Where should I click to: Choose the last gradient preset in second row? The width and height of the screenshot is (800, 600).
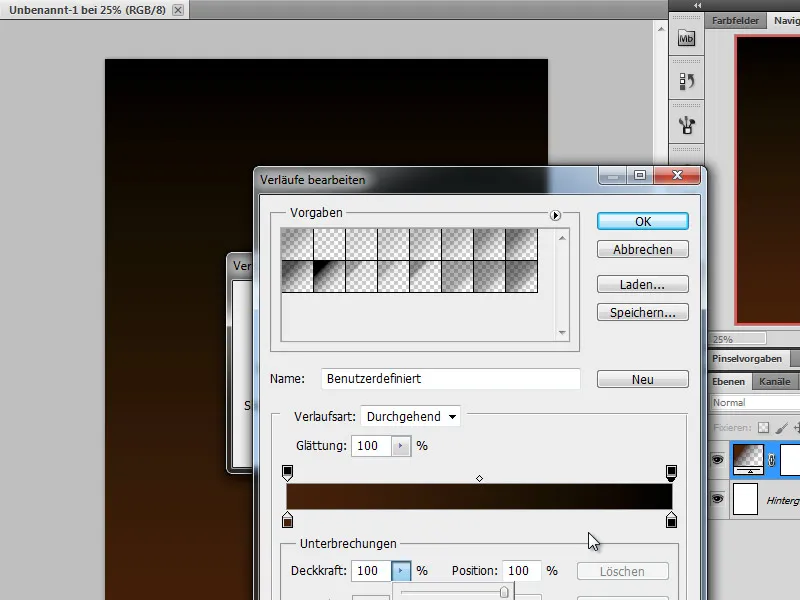(x=521, y=277)
